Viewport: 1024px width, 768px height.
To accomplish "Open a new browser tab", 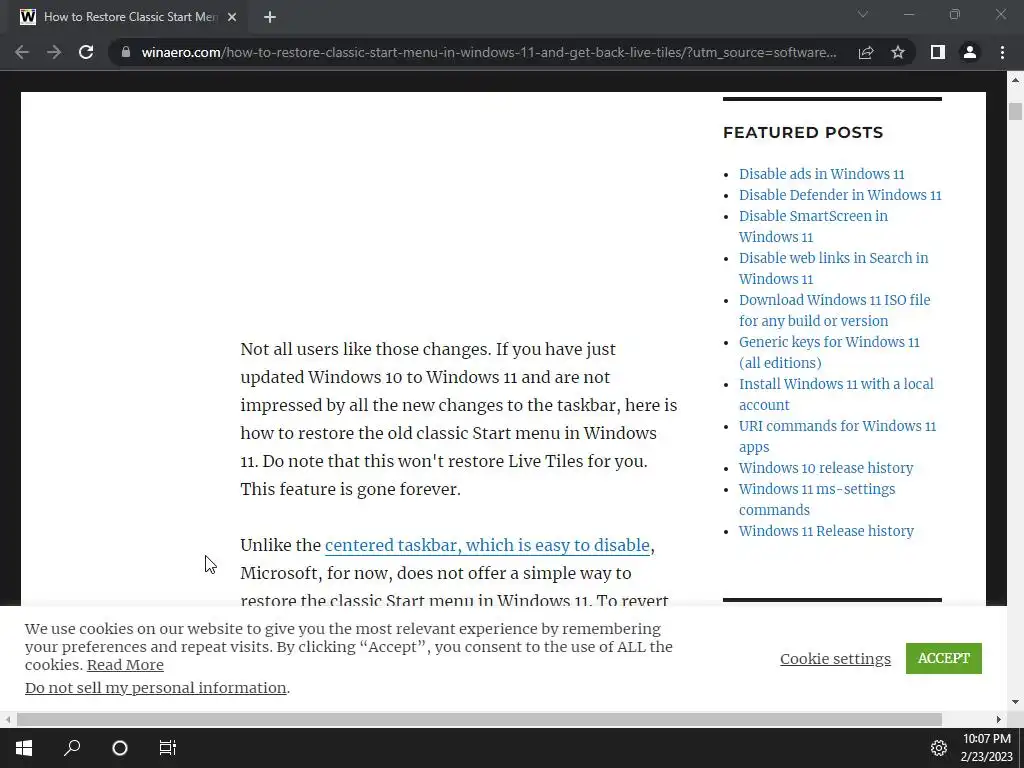I will [270, 17].
